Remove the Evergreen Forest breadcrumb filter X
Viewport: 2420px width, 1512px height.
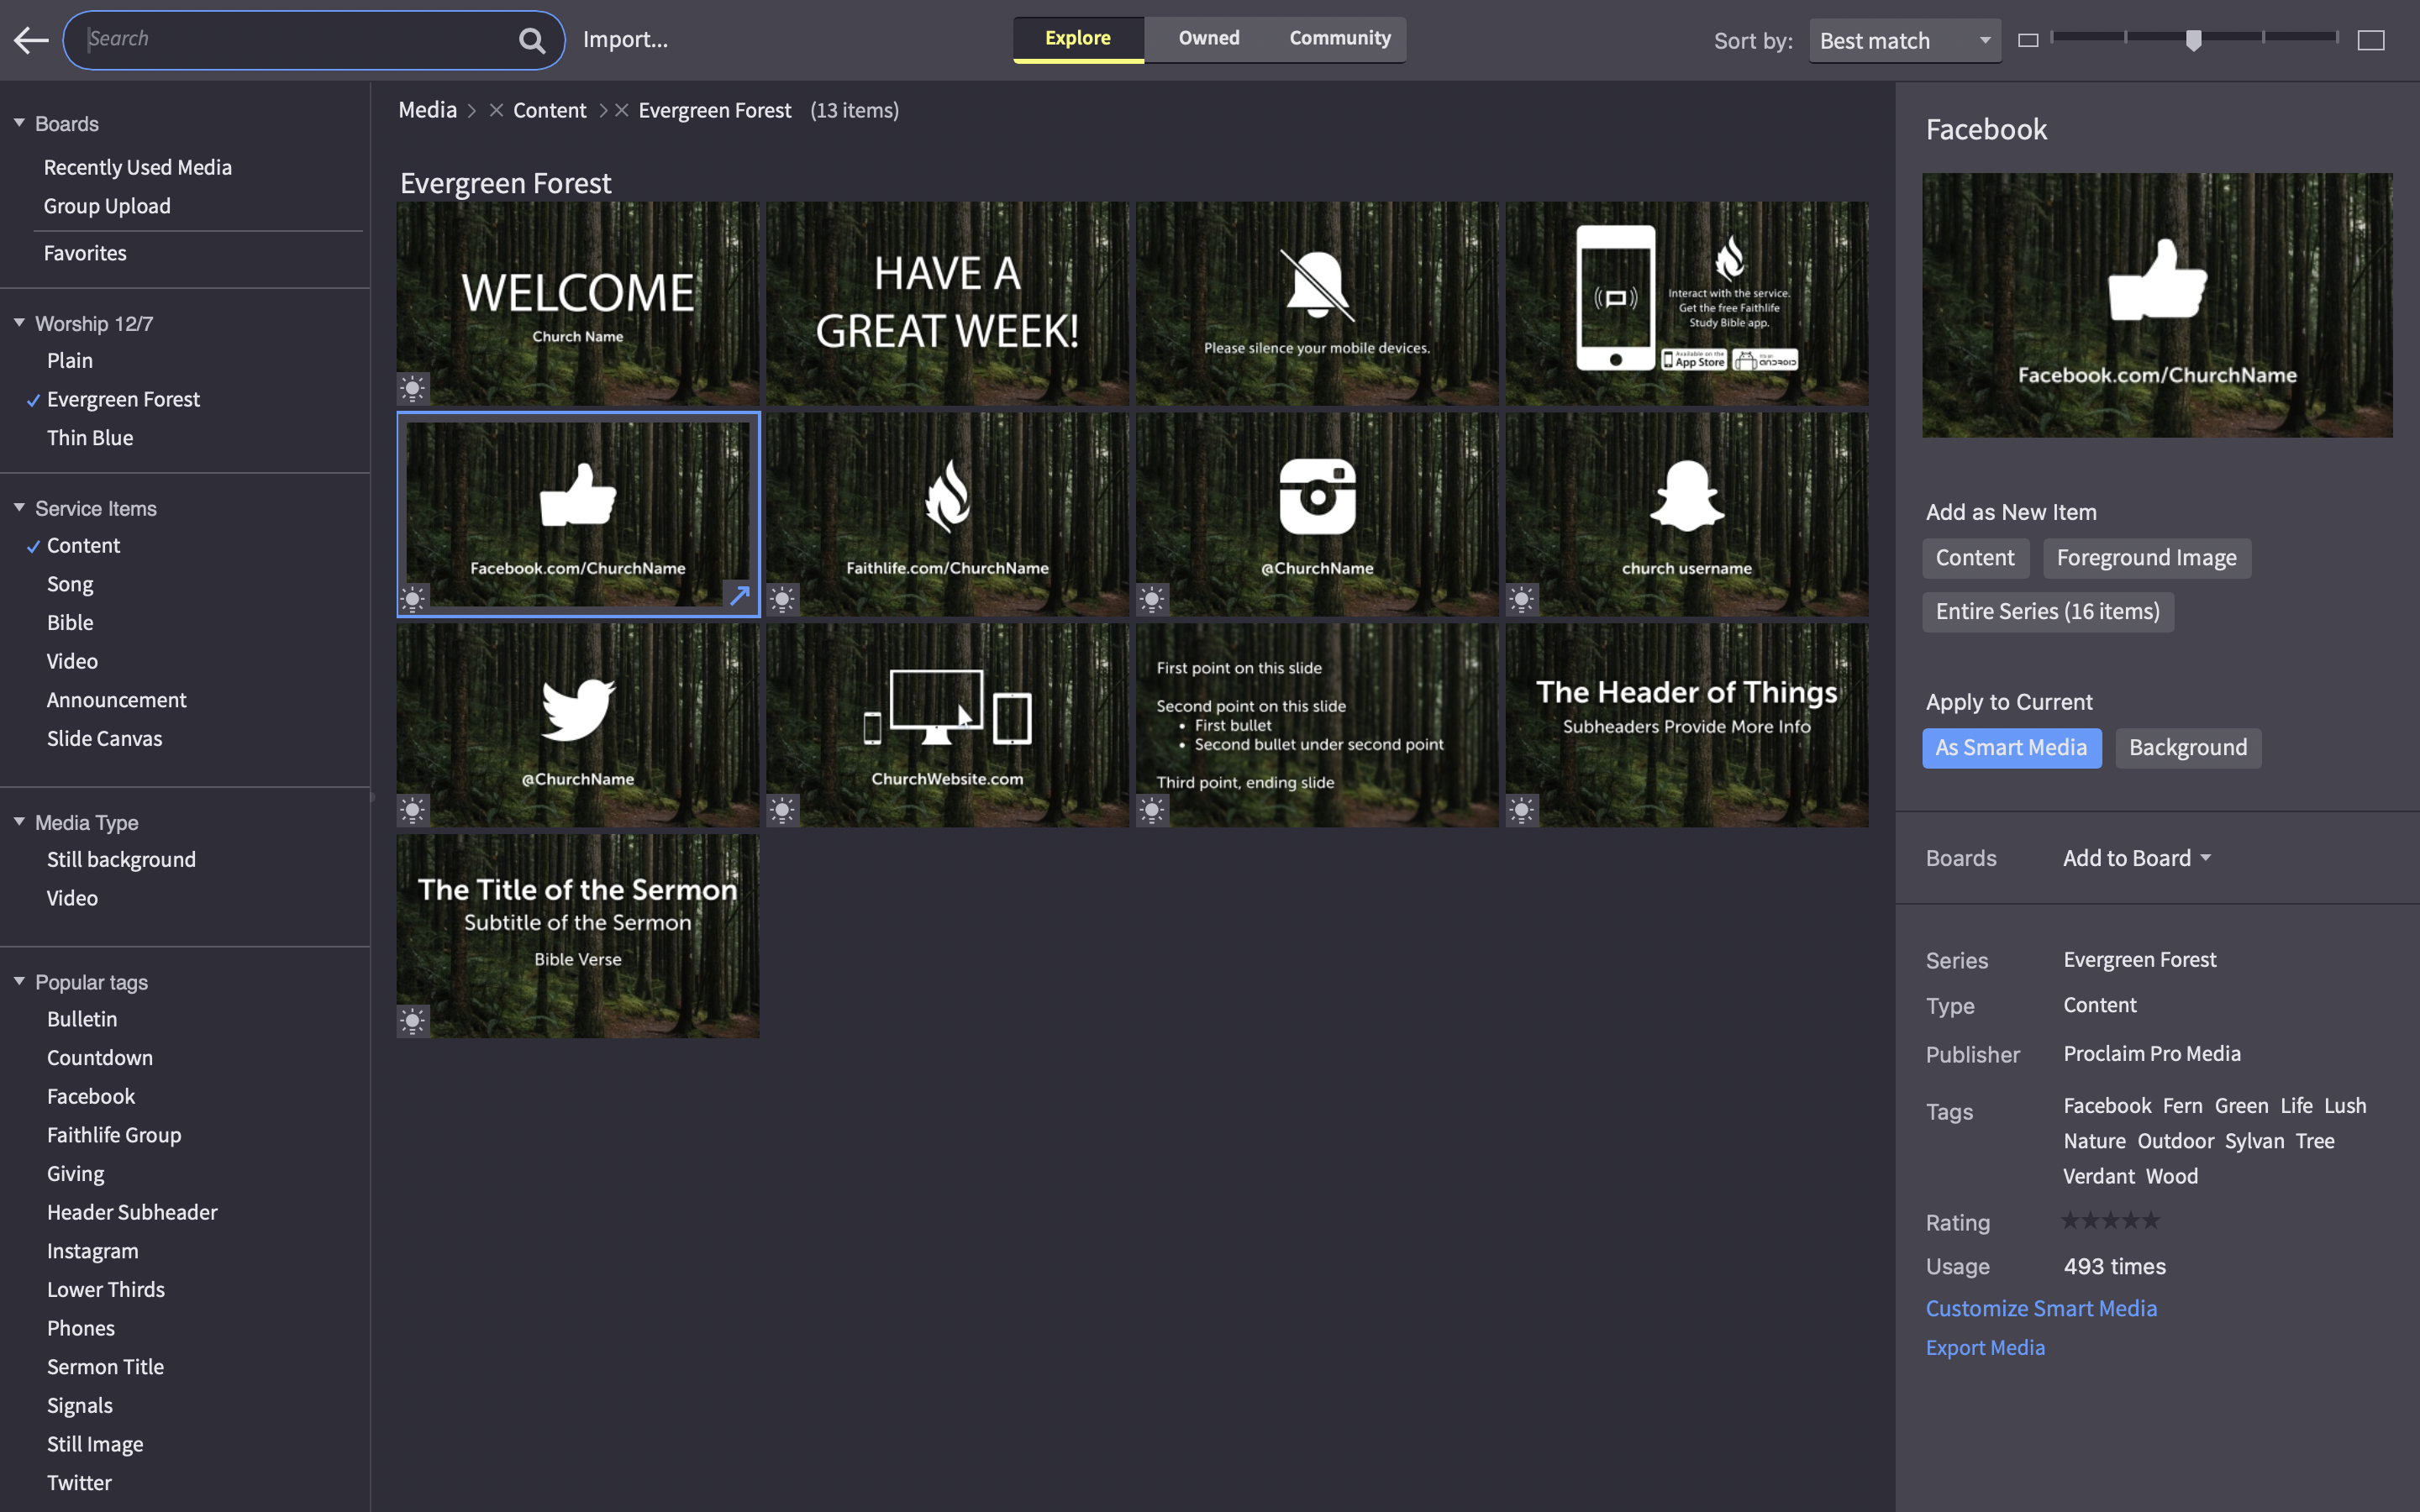coord(621,110)
